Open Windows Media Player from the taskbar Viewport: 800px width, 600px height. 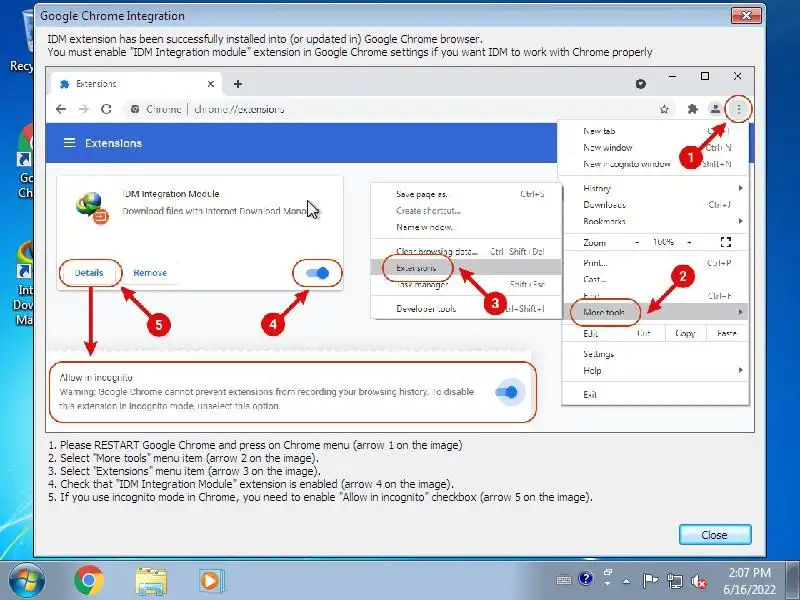pyautogui.click(x=210, y=581)
